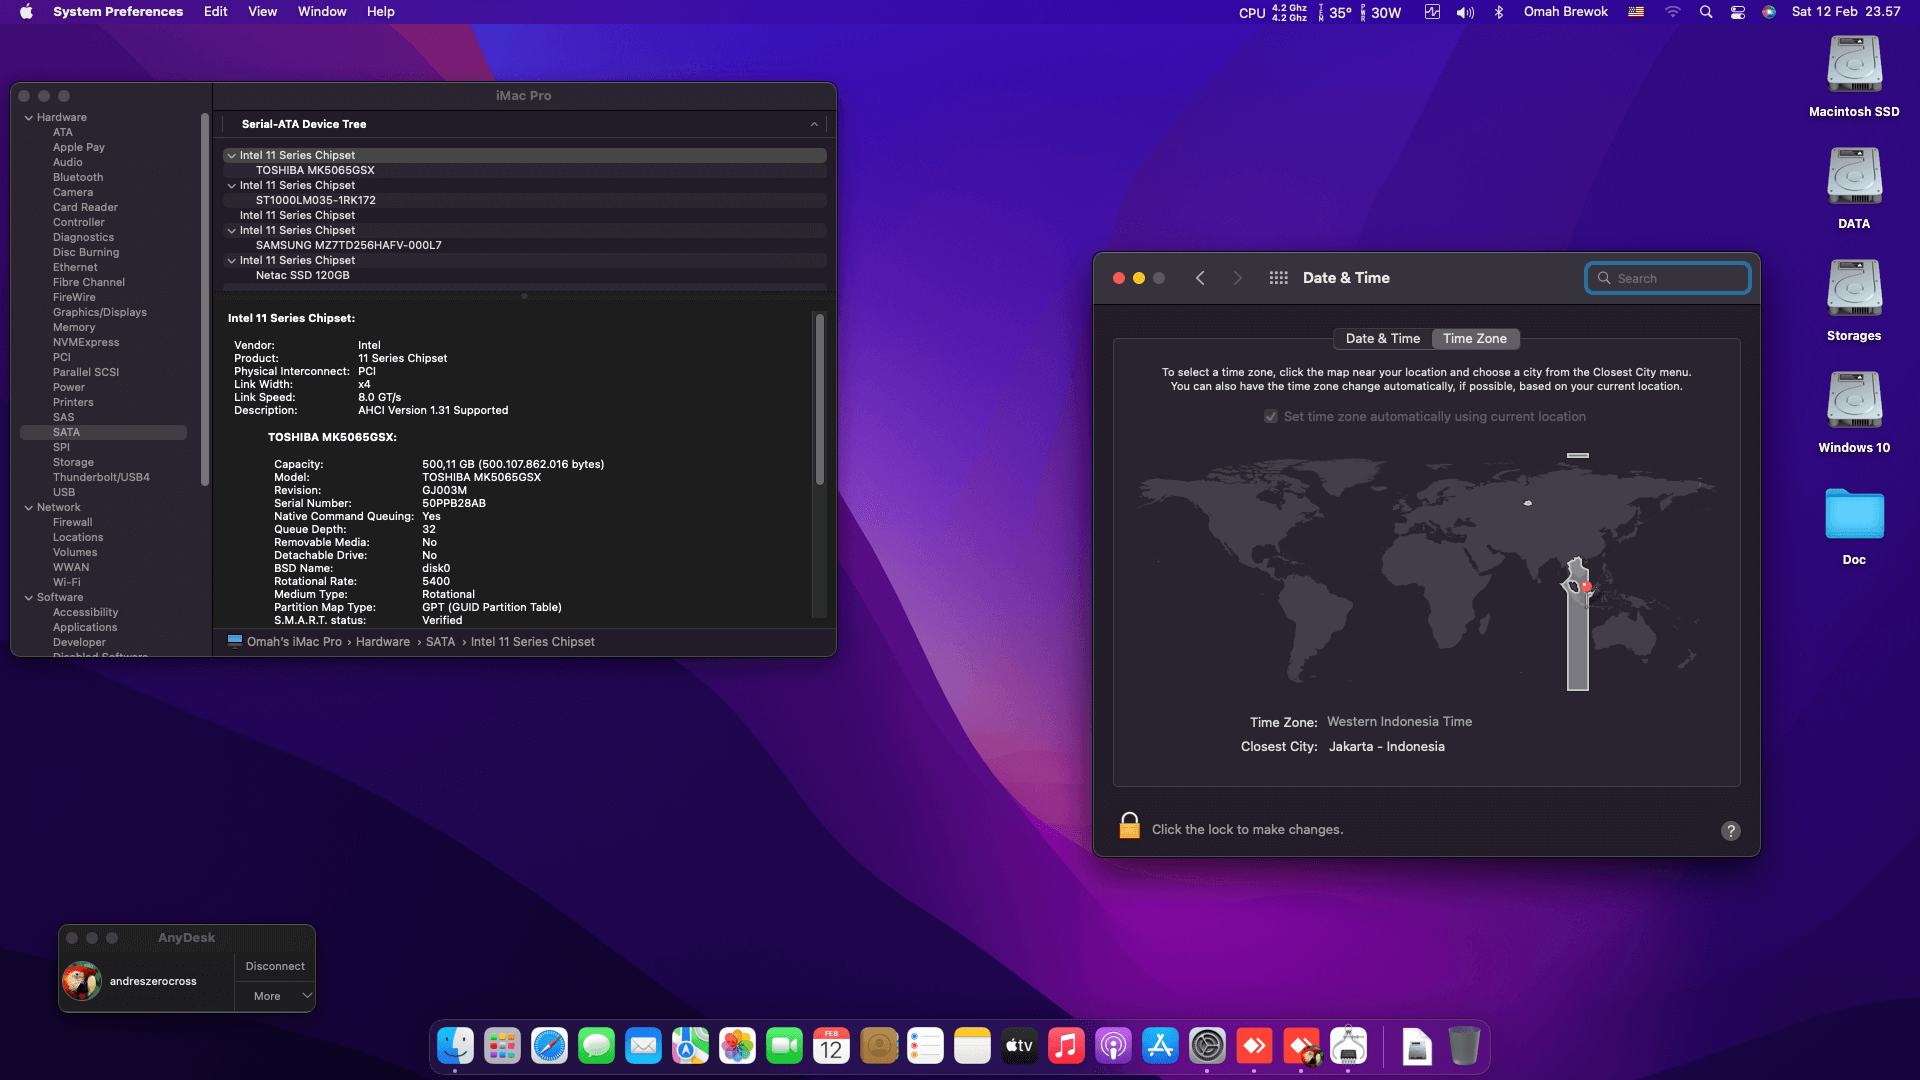Open Reminders in the dock
The width and height of the screenshot is (1920, 1080).
point(925,1046)
